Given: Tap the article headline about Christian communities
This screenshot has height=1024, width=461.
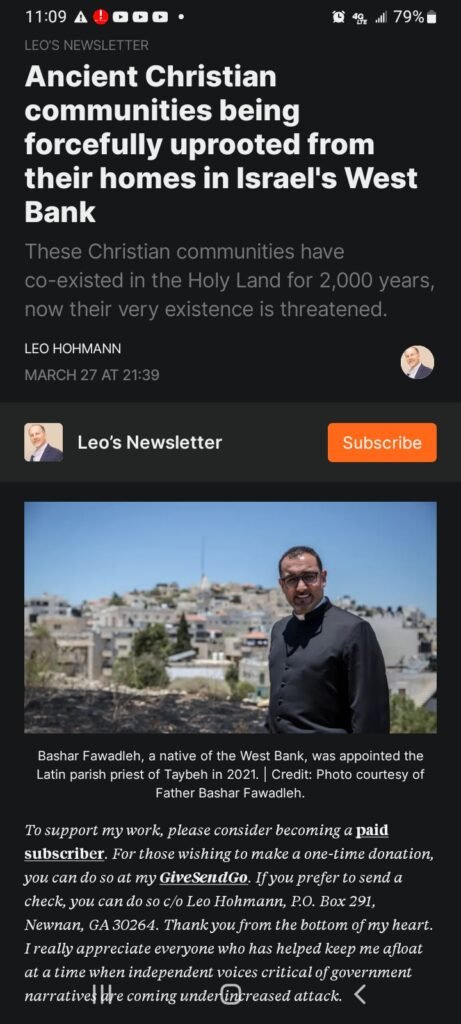Looking at the screenshot, I should [221, 145].
